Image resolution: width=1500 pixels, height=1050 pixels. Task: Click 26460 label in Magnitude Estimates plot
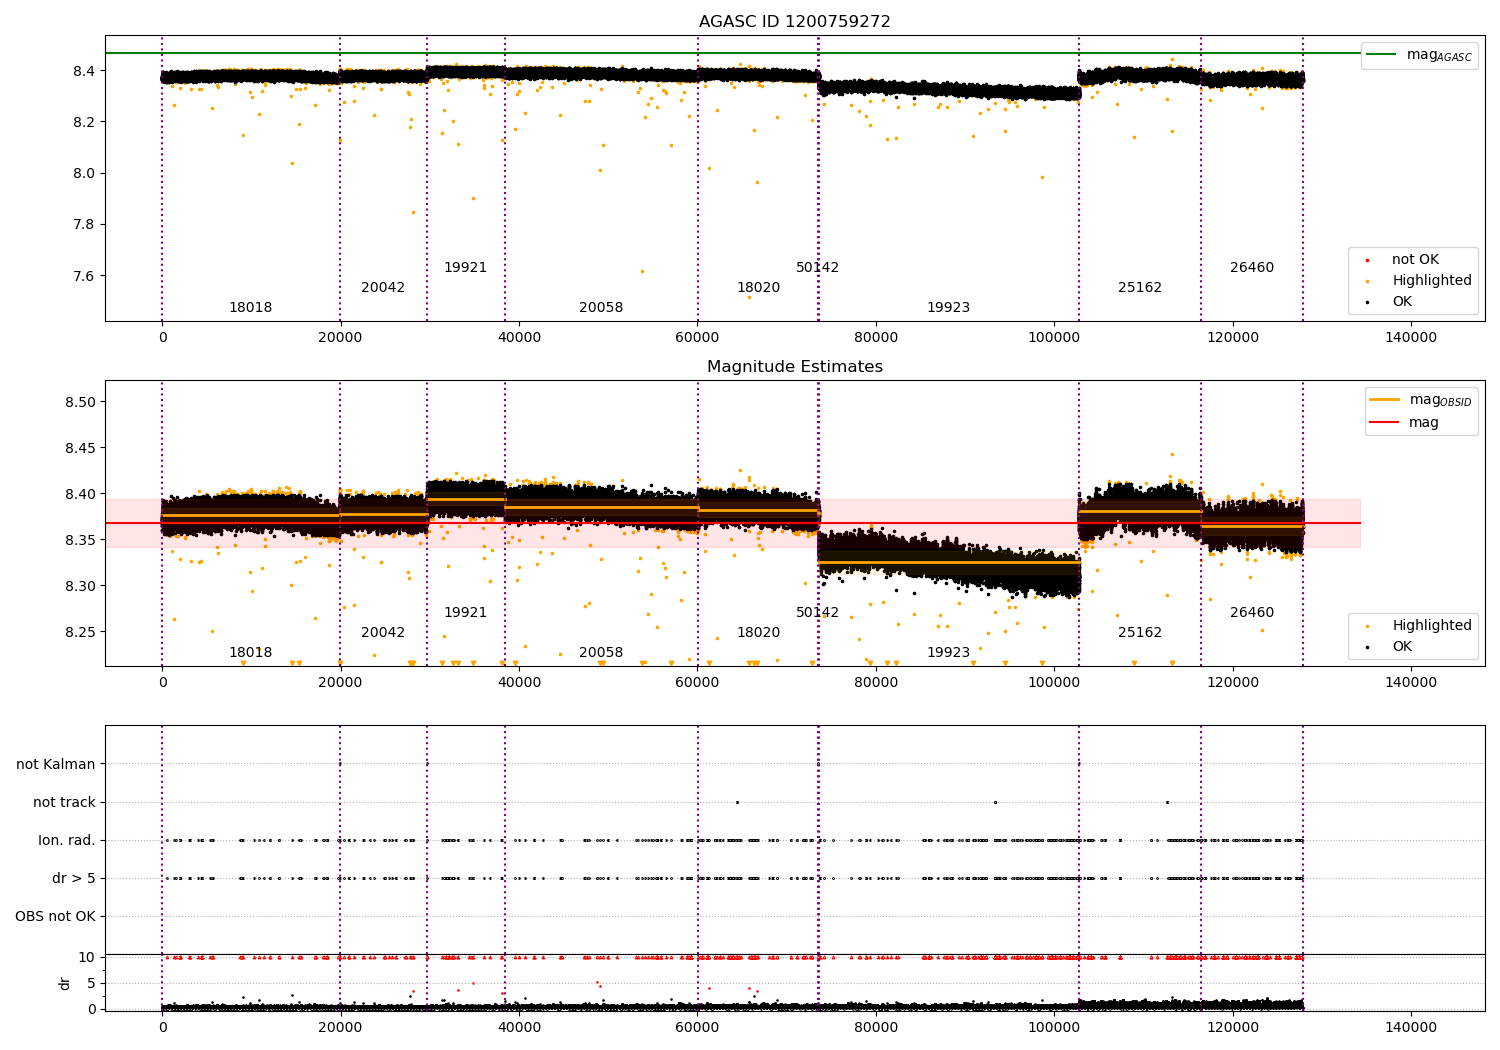(1252, 613)
